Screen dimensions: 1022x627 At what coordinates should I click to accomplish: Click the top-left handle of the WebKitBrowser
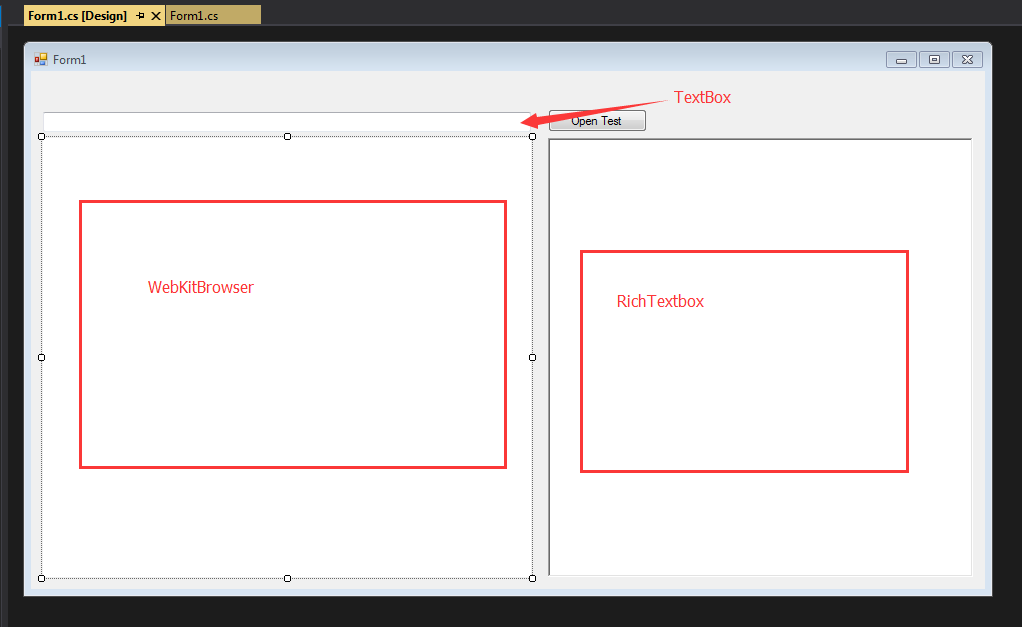(42, 136)
